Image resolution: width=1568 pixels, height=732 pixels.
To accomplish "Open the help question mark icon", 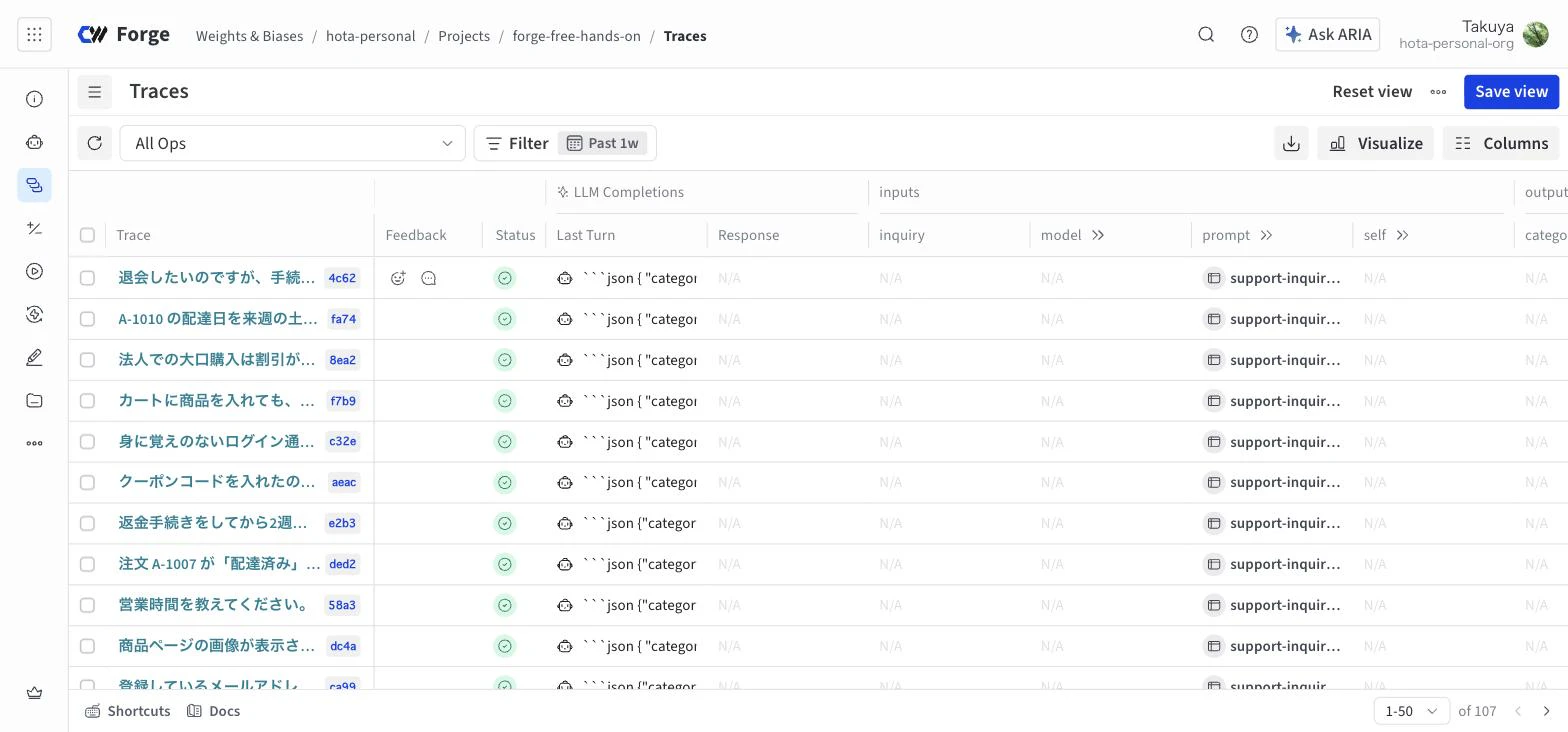I will (x=1249, y=35).
